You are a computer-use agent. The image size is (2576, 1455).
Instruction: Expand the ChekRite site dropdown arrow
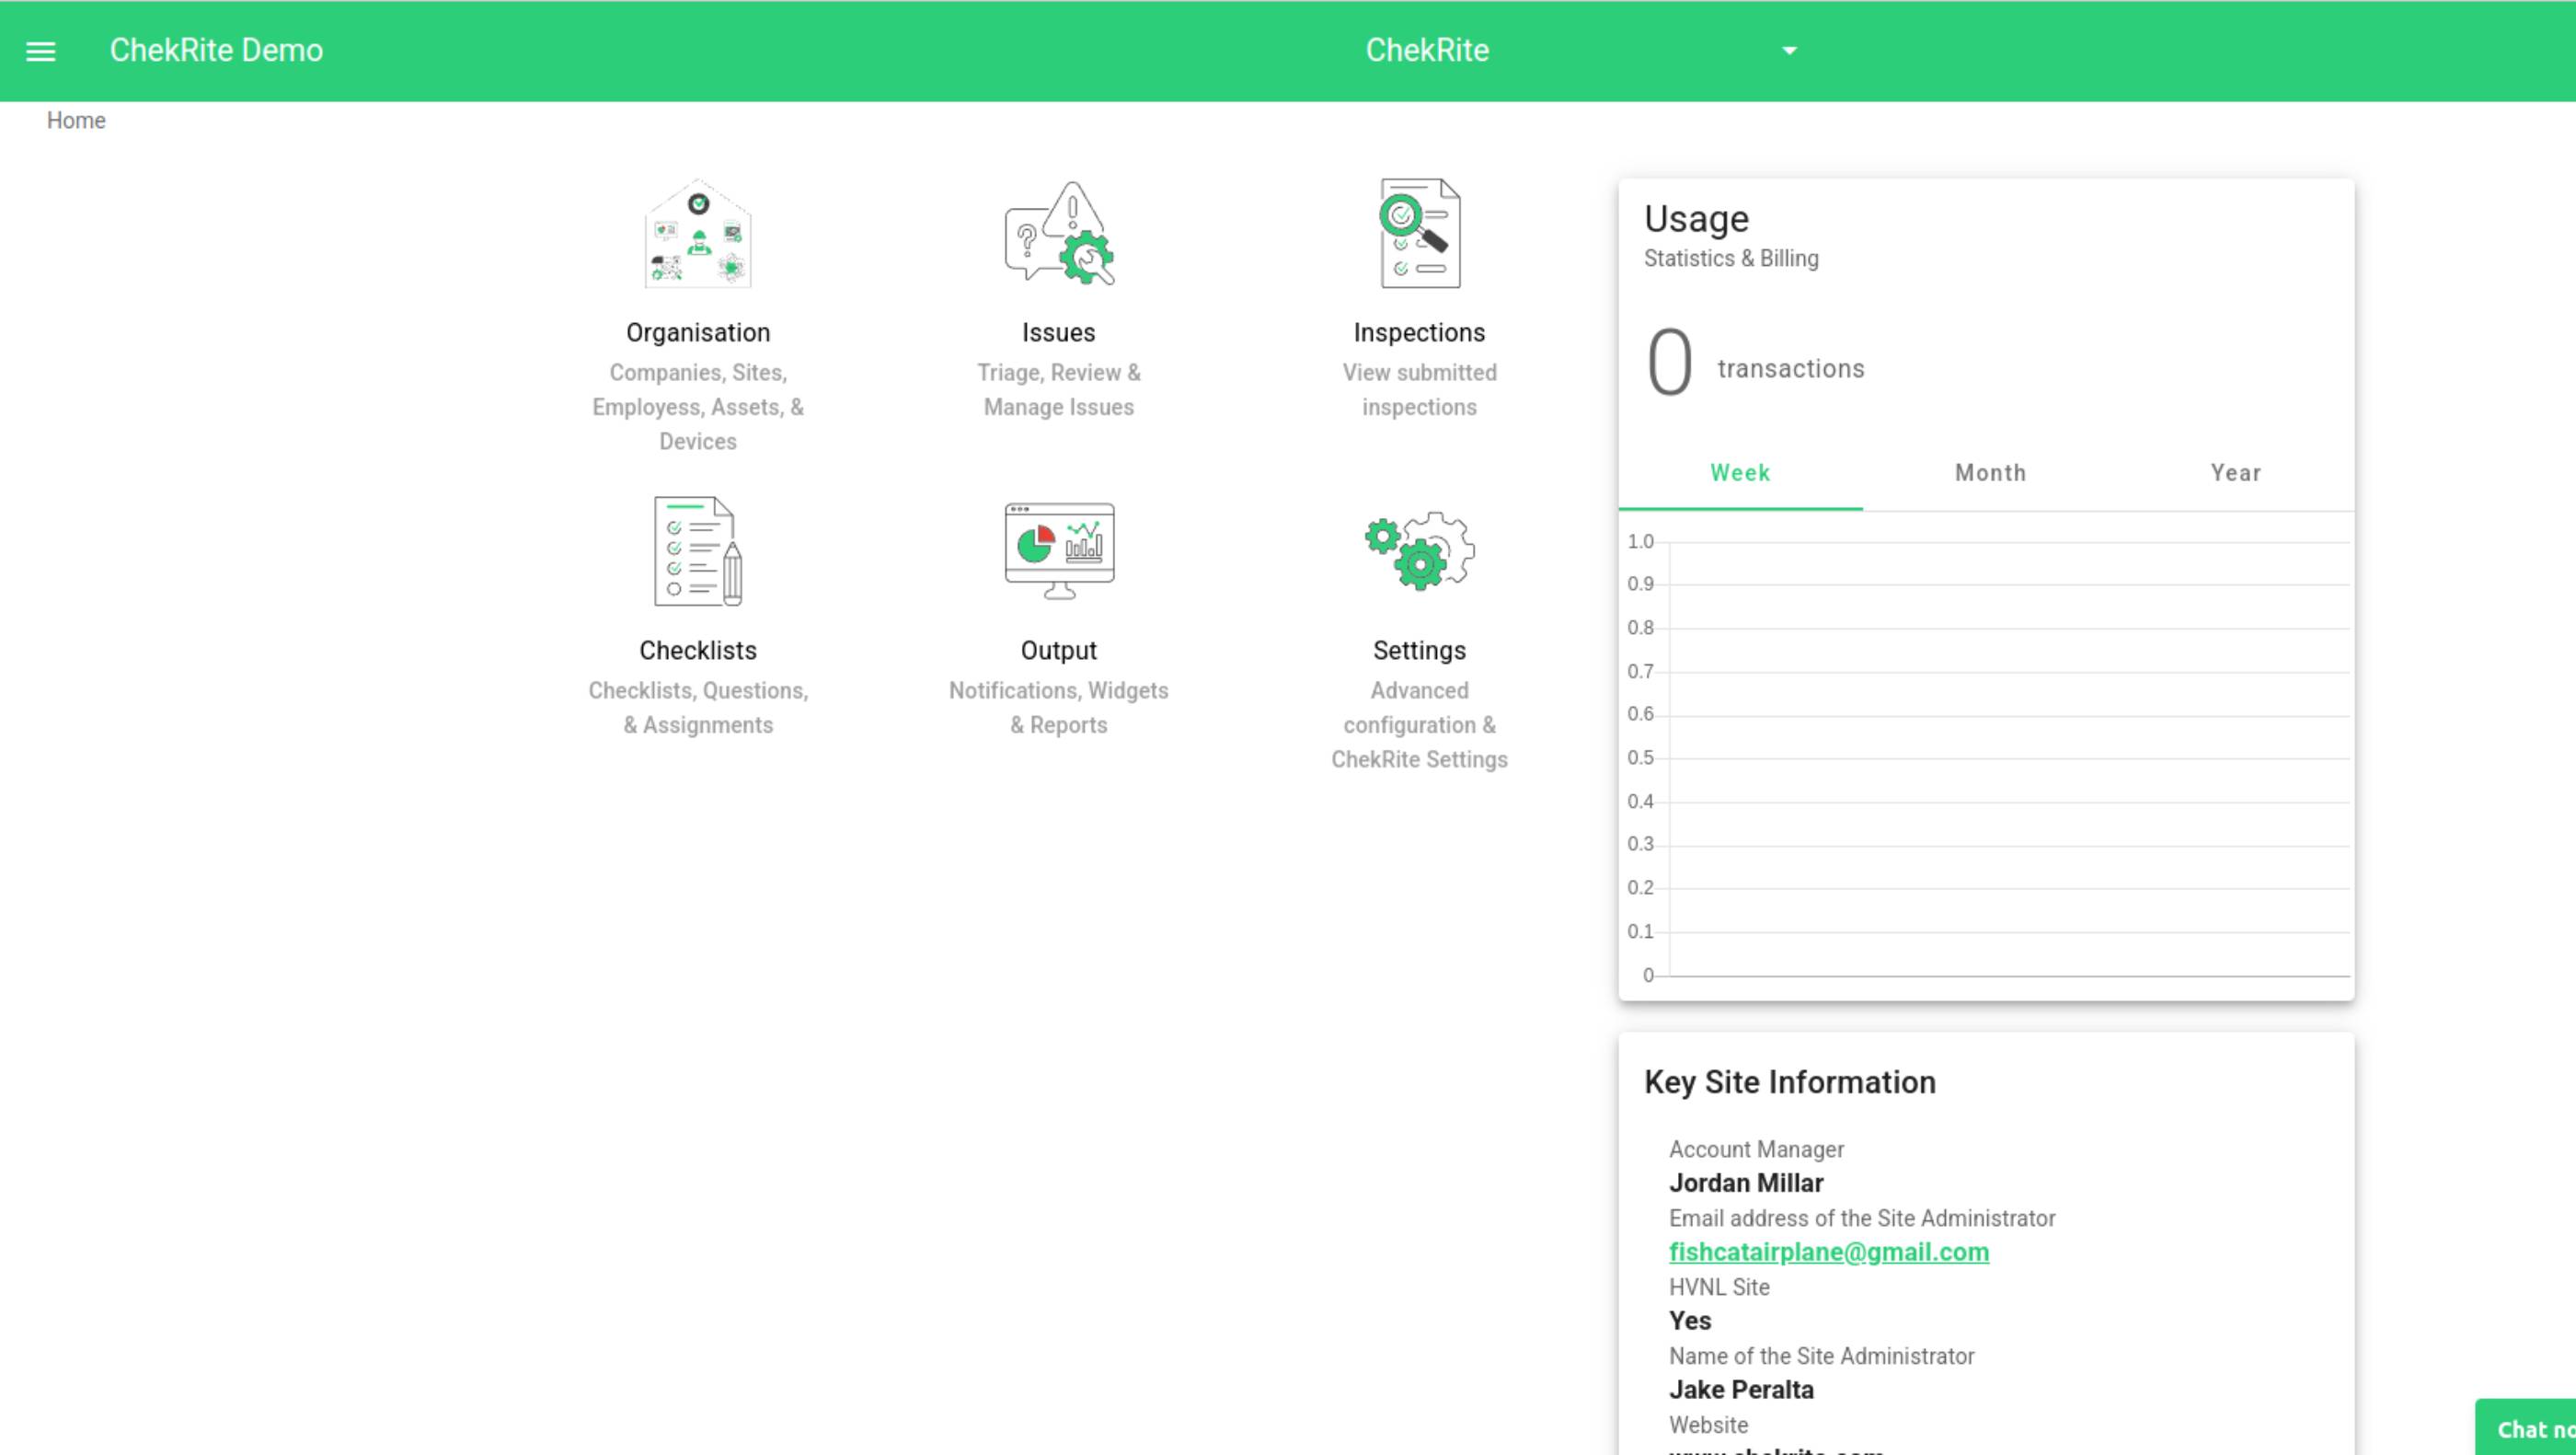click(1790, 51)
